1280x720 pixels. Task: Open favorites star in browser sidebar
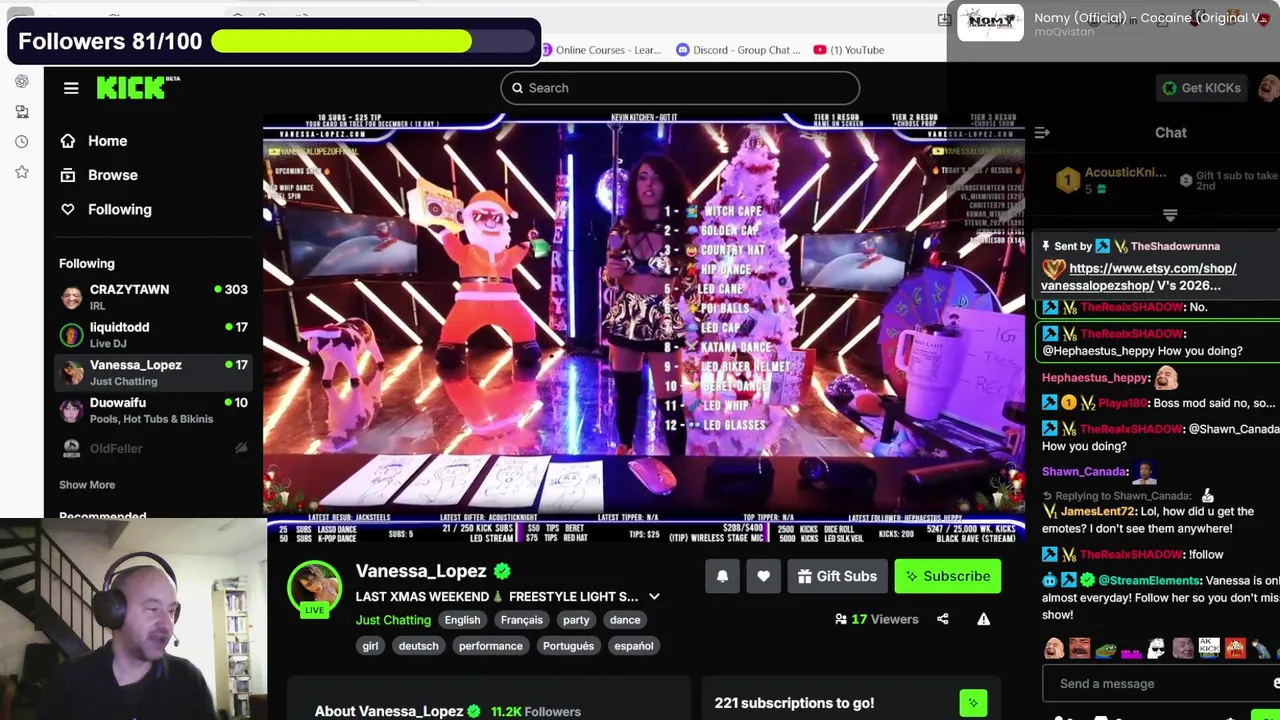(22, 172)
